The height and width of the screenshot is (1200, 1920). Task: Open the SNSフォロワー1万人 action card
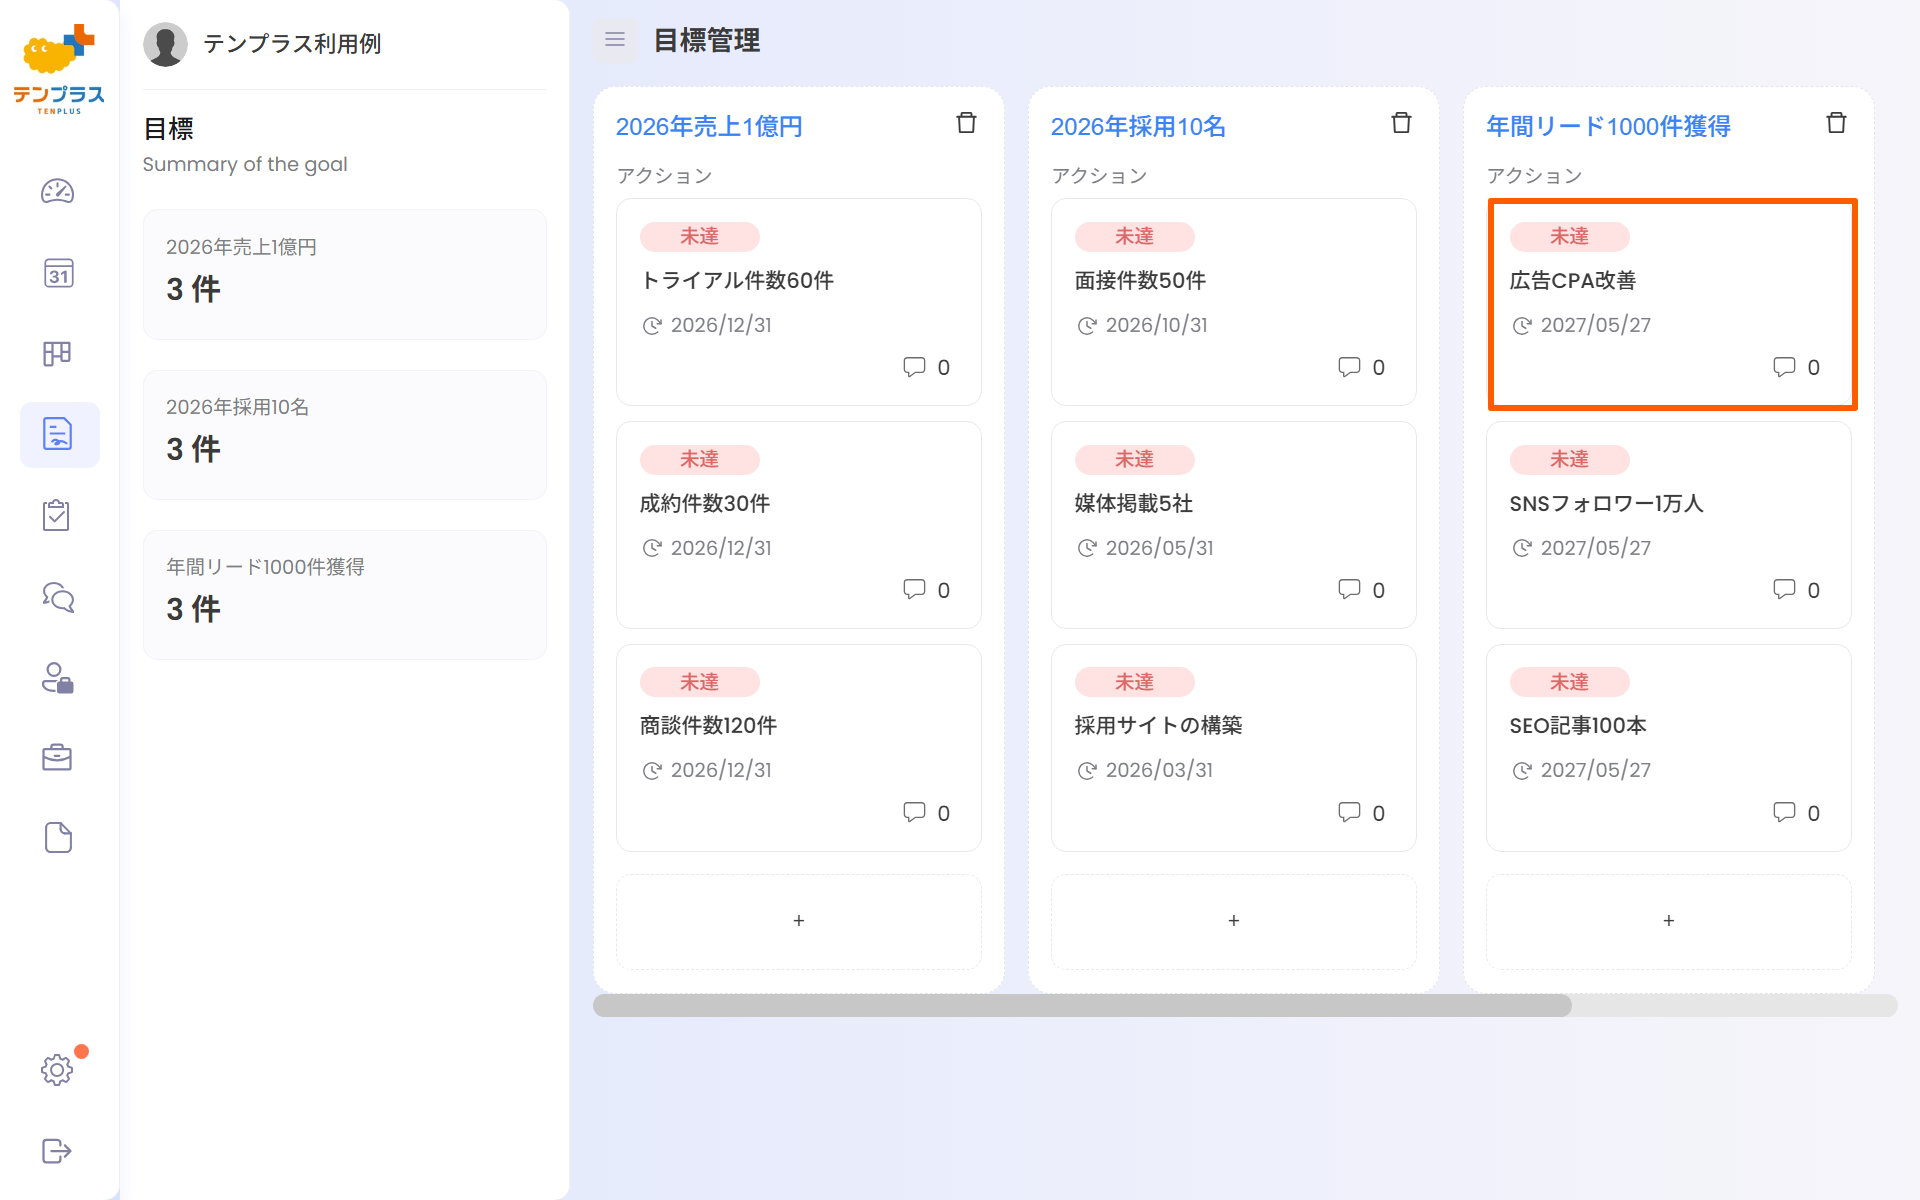[1669, 525]
